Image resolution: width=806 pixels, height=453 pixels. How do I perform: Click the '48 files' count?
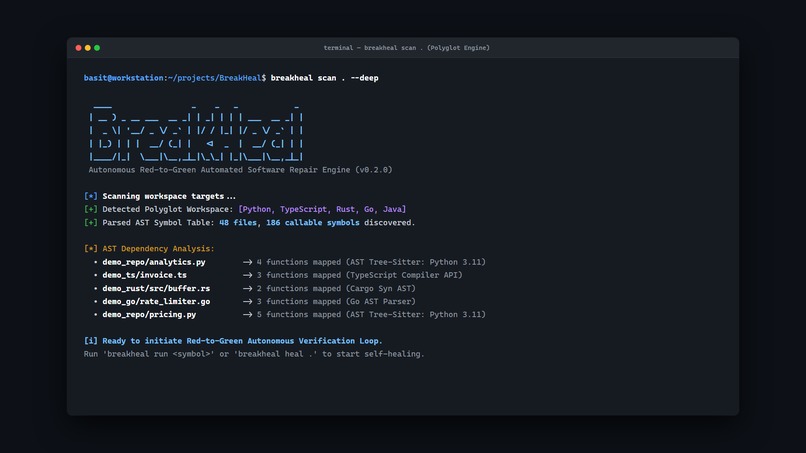point(238,223)
